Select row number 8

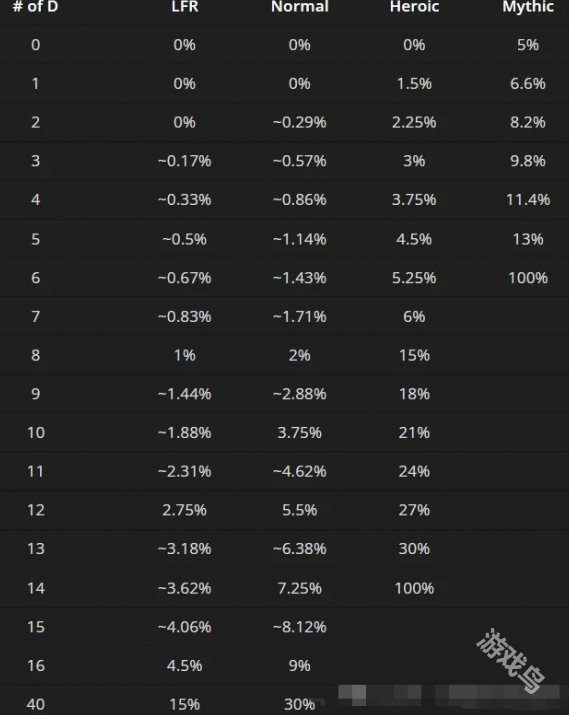click(x=36, y=355)
